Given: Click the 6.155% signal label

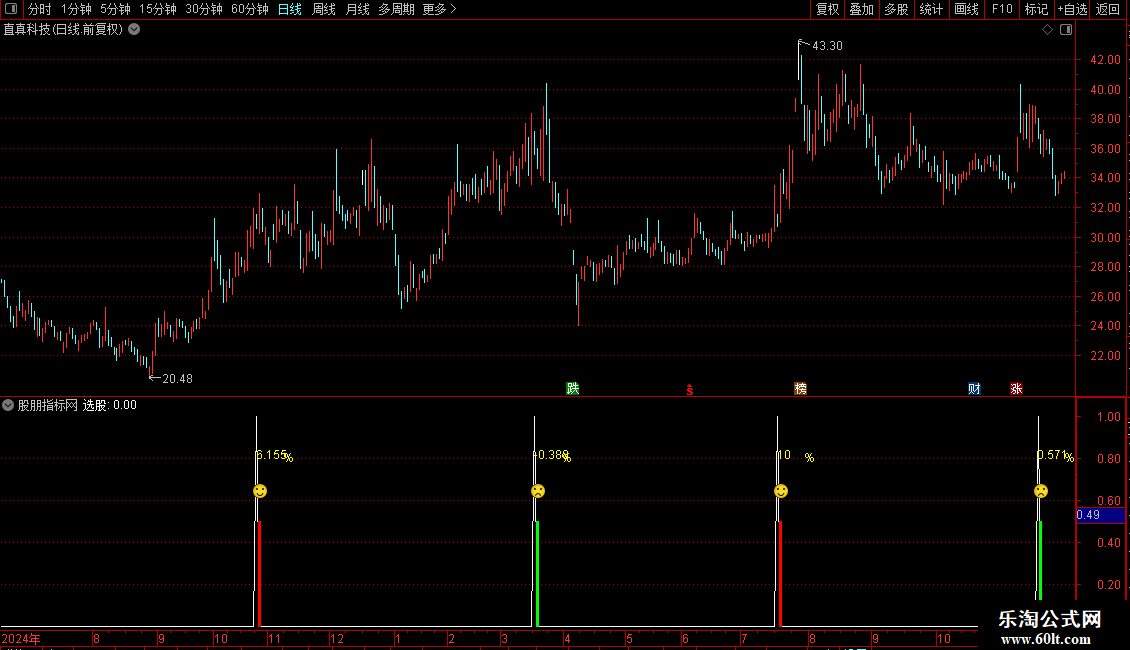Looking at the screenshot, I should coord(275,455).
